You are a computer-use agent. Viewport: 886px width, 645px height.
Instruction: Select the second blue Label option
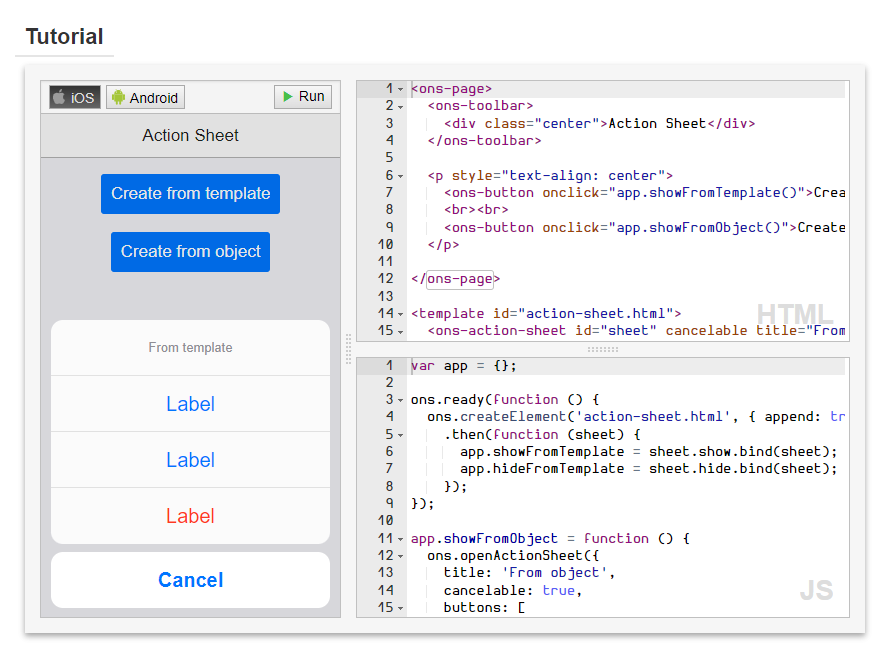(x=190, y=460)
